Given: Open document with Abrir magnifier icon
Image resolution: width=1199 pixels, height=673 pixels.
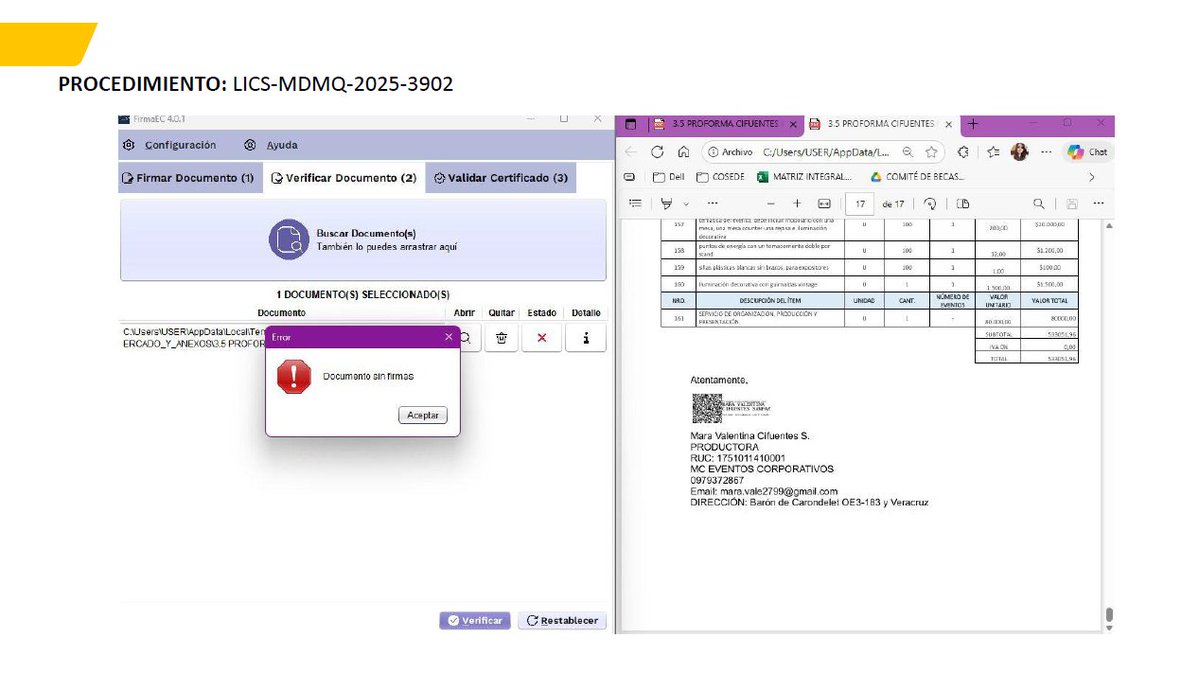Looking at the screenshot, I should click(x=466, y=338).
